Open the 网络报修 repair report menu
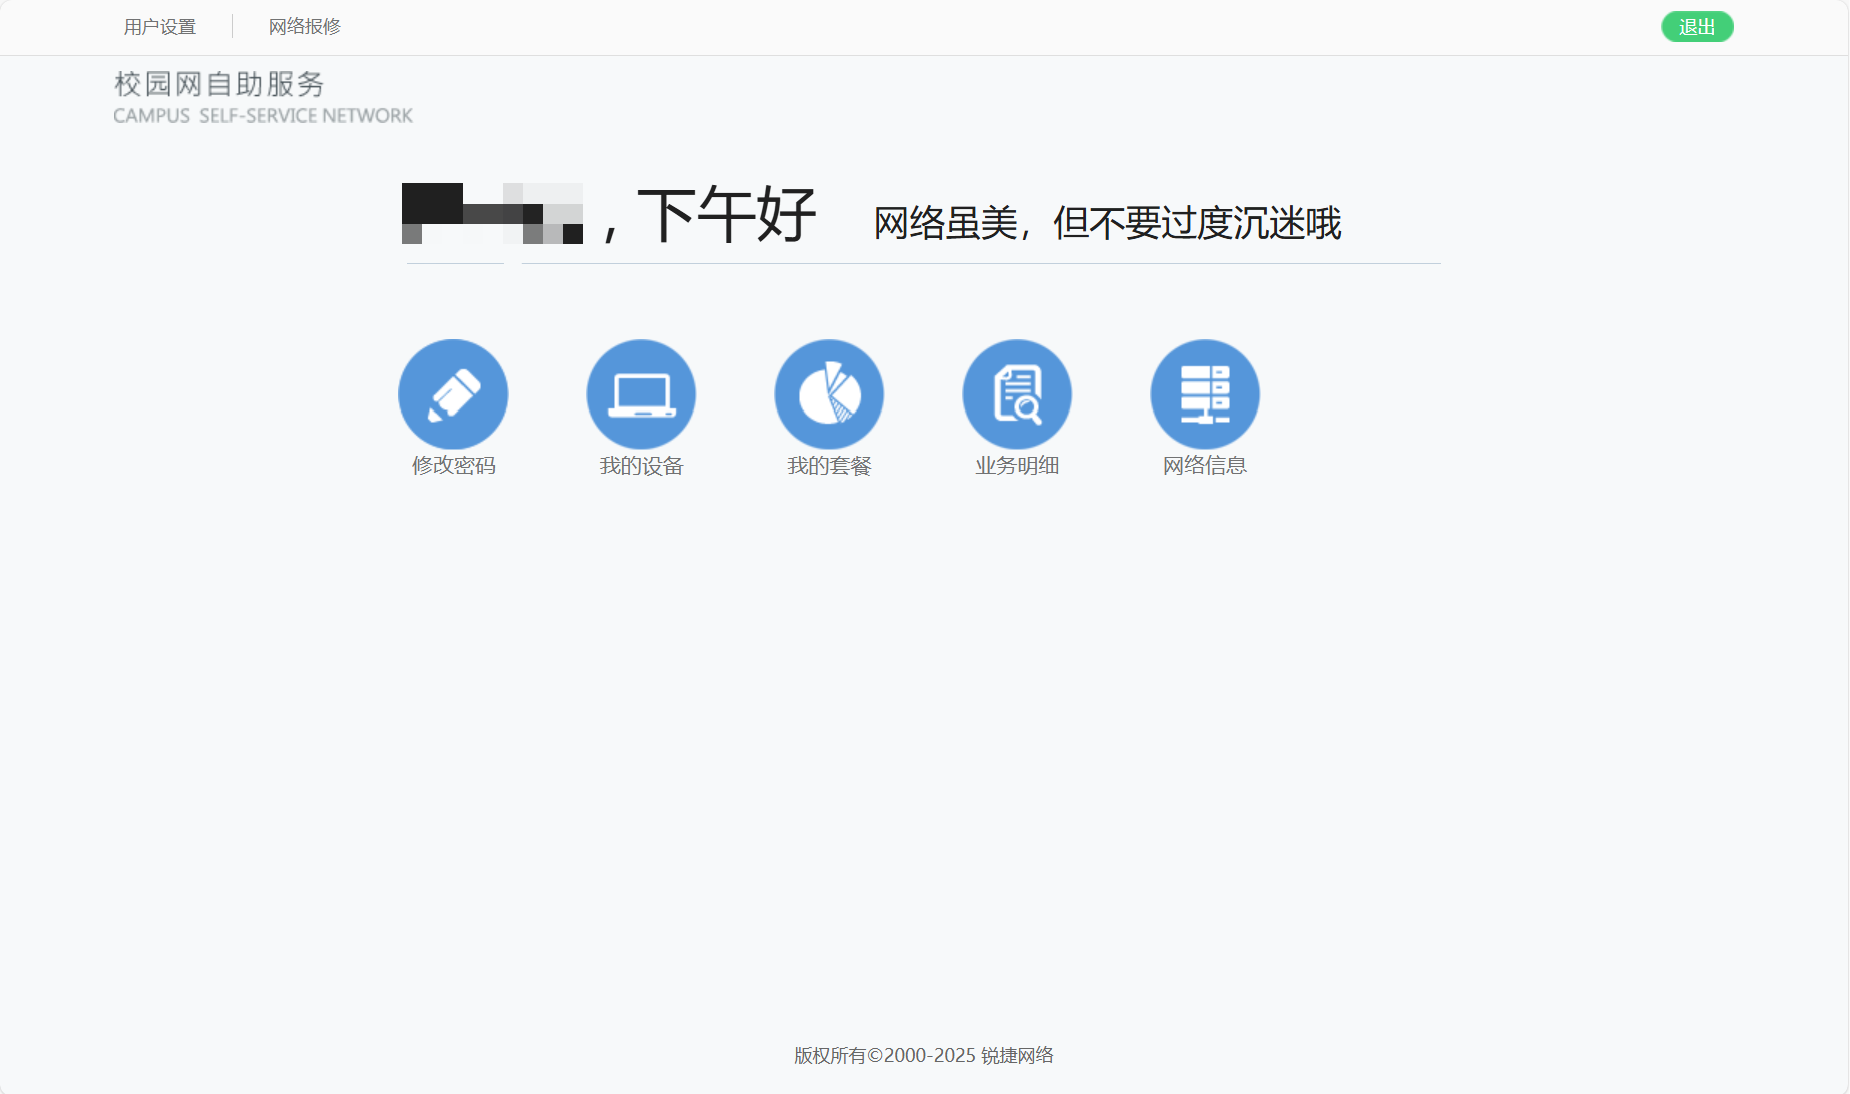 coord(303,27)
